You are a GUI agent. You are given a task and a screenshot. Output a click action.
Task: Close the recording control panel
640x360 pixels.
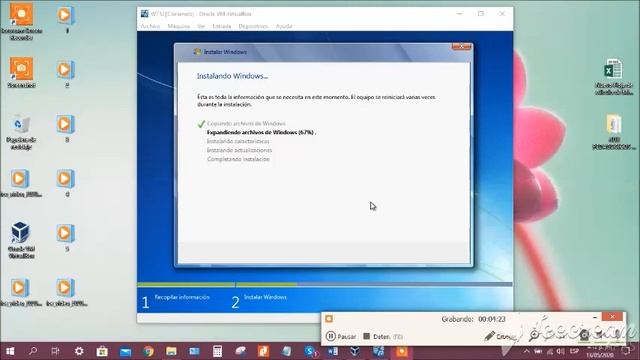click(613, 317)
